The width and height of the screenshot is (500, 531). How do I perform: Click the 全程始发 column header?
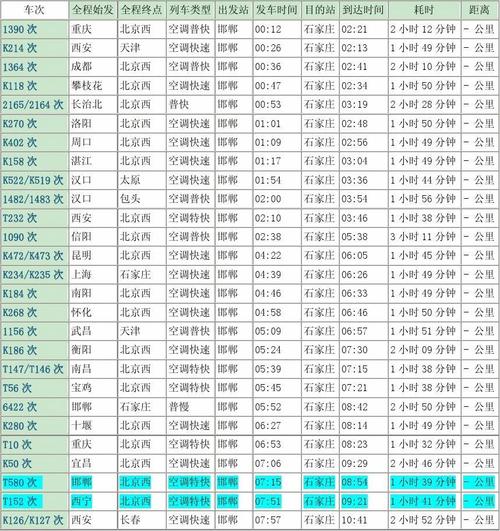tap(93, 10)
